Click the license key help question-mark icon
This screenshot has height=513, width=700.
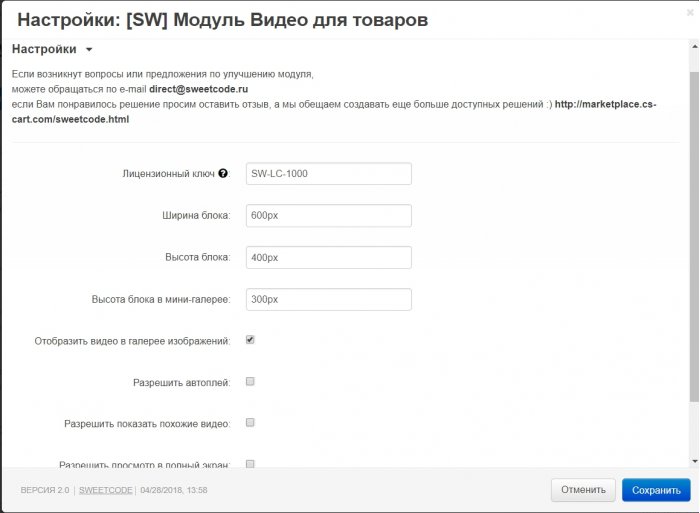[223, 173]
